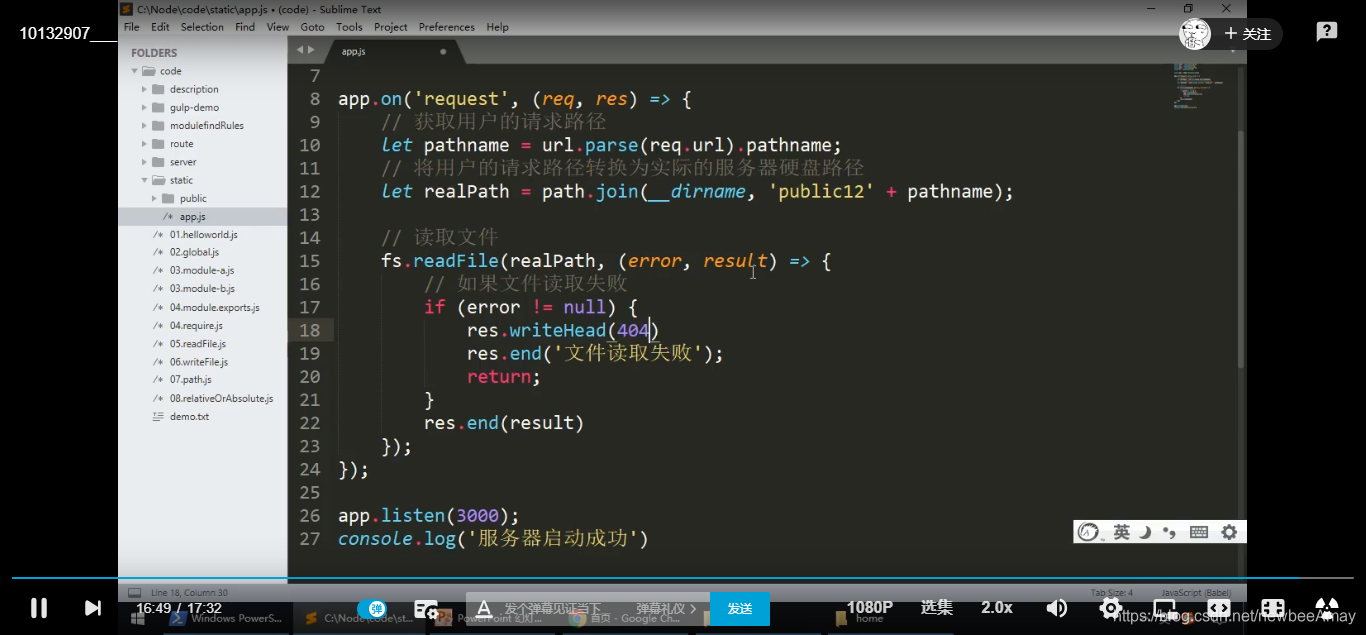This screenshot has height=635, width=1366.
Task: Follow uploader with 关注 button
Action: tap(1248, 34)
